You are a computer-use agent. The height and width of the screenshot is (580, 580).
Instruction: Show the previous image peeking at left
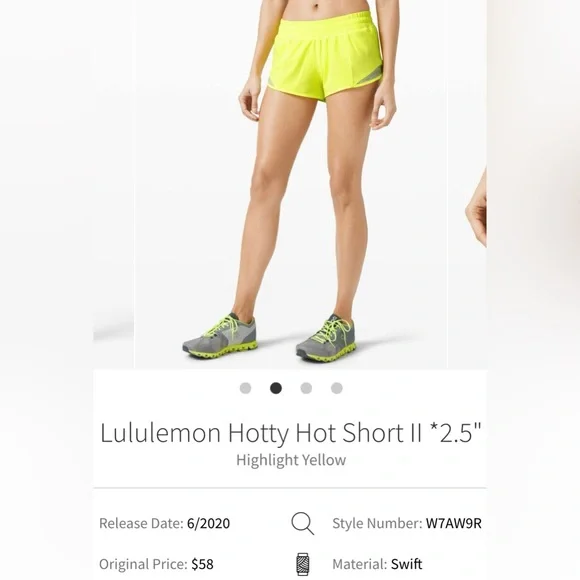(x=113, y=184)
